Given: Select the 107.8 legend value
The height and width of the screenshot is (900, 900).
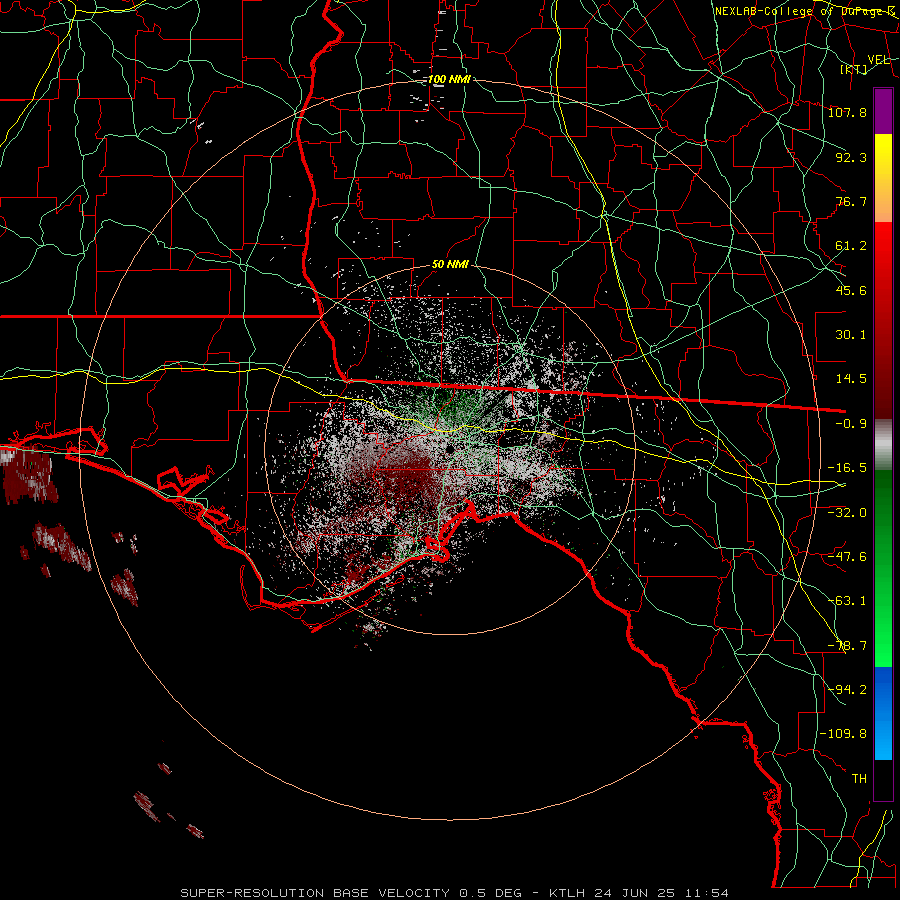Looking at the screenshot, I should 848,112.
